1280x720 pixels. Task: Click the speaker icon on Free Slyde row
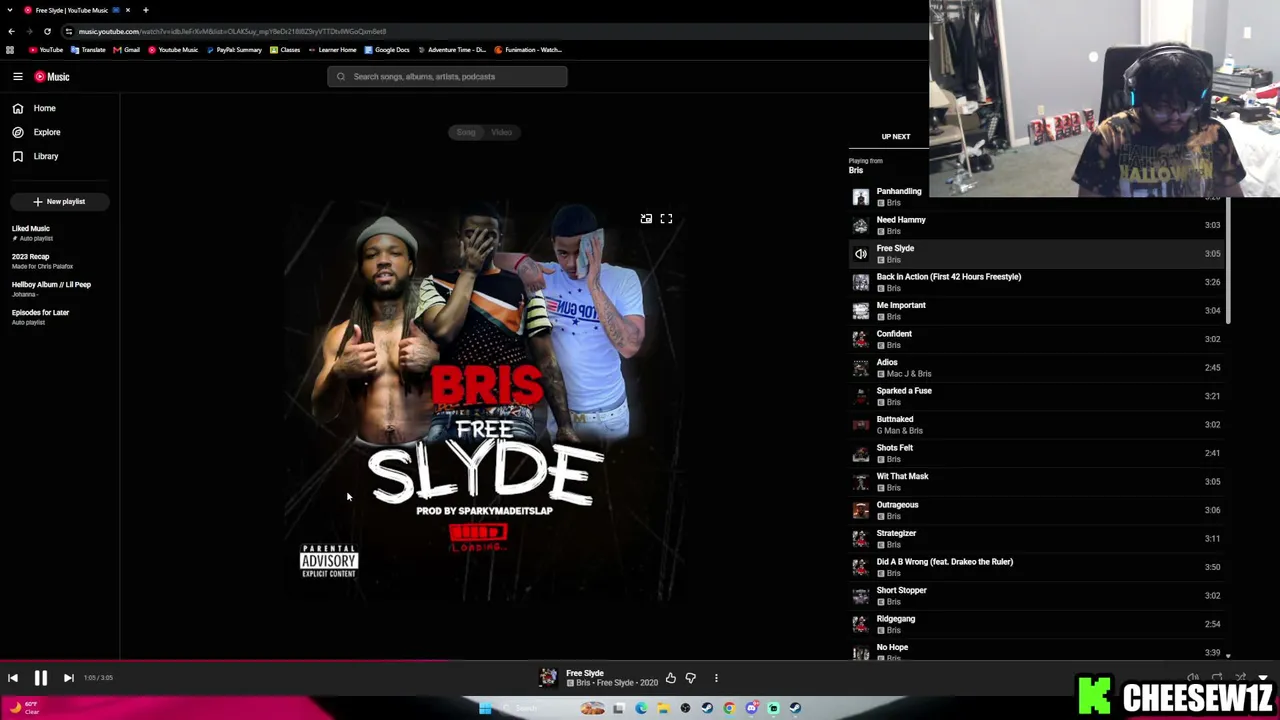pos(861,254)
